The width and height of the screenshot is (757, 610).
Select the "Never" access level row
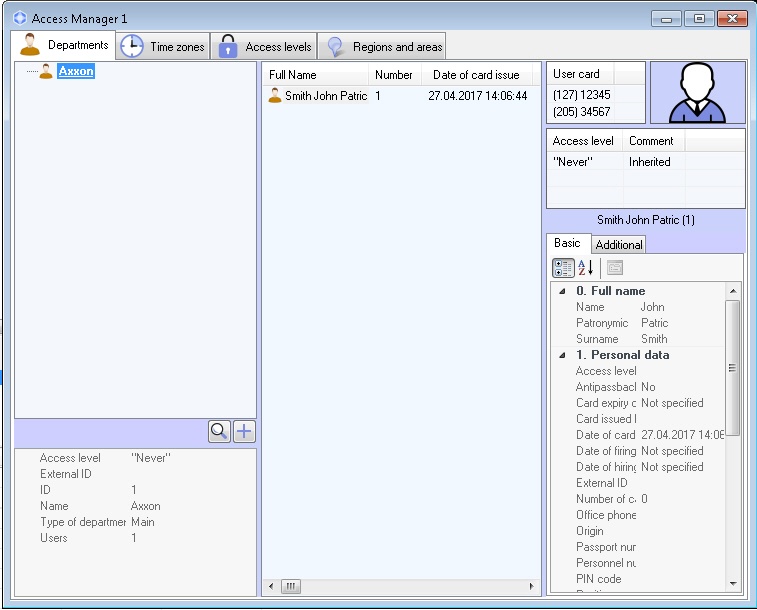tap(572, 162)
